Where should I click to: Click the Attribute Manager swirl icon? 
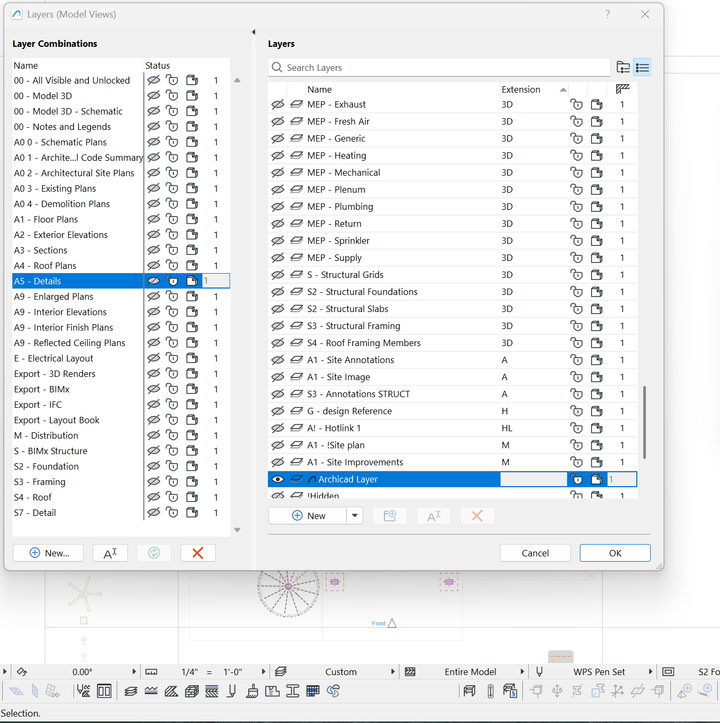point(333,691)
